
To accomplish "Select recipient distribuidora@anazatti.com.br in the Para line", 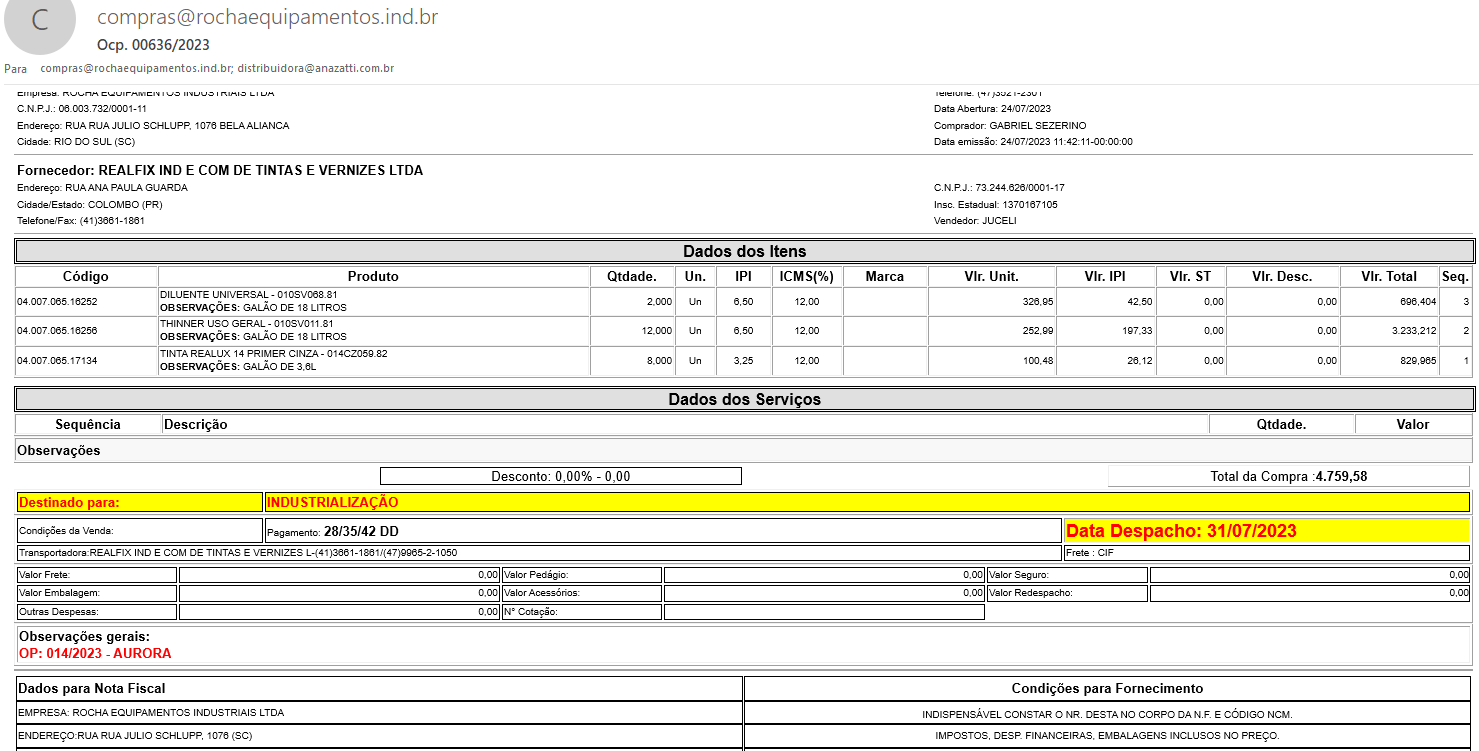I will (315, 69).
